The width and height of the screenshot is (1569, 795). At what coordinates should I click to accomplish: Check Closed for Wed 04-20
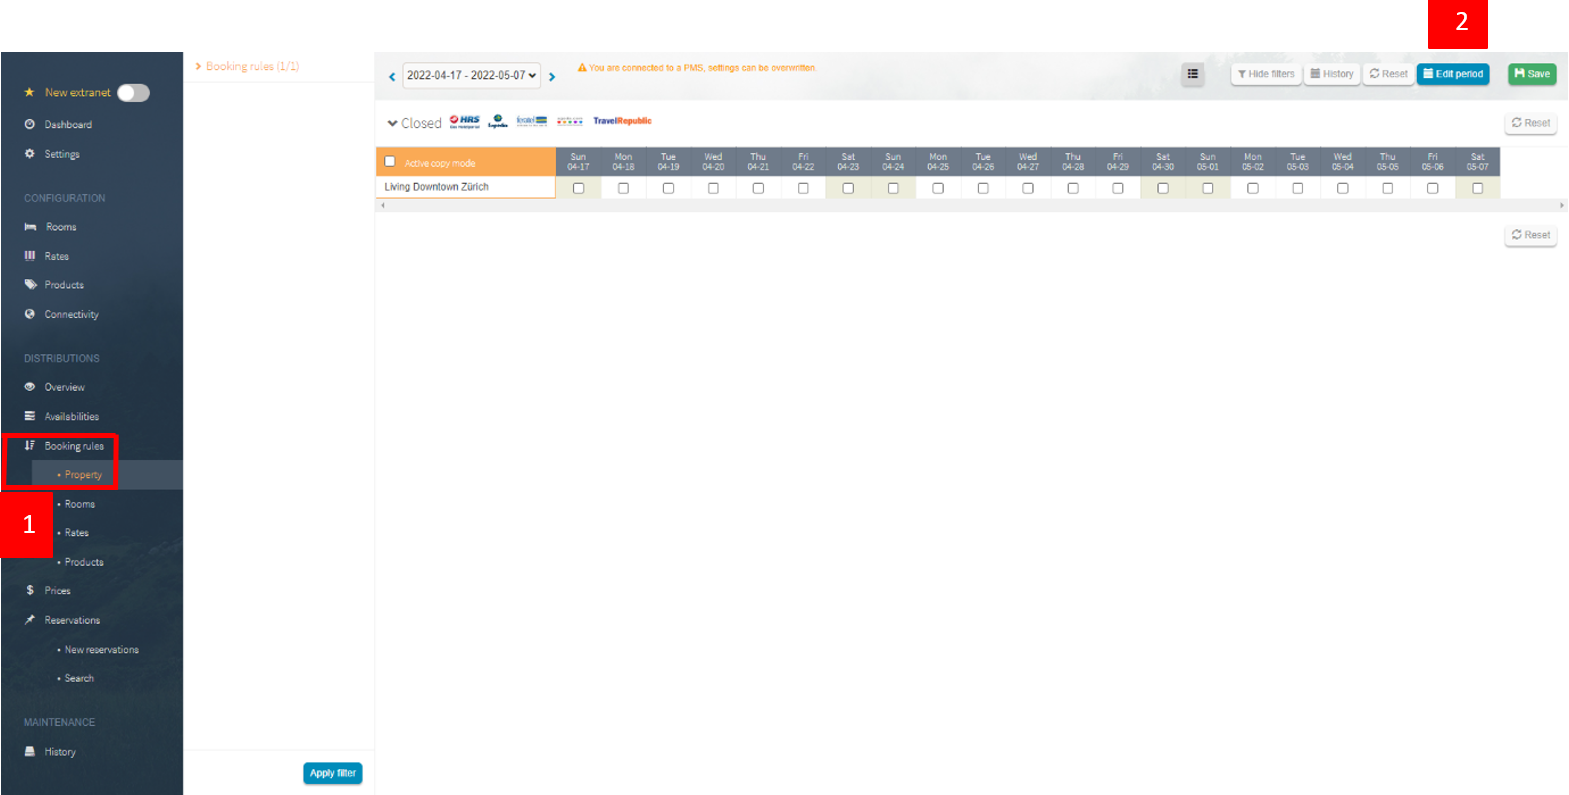tap(713, 188)
